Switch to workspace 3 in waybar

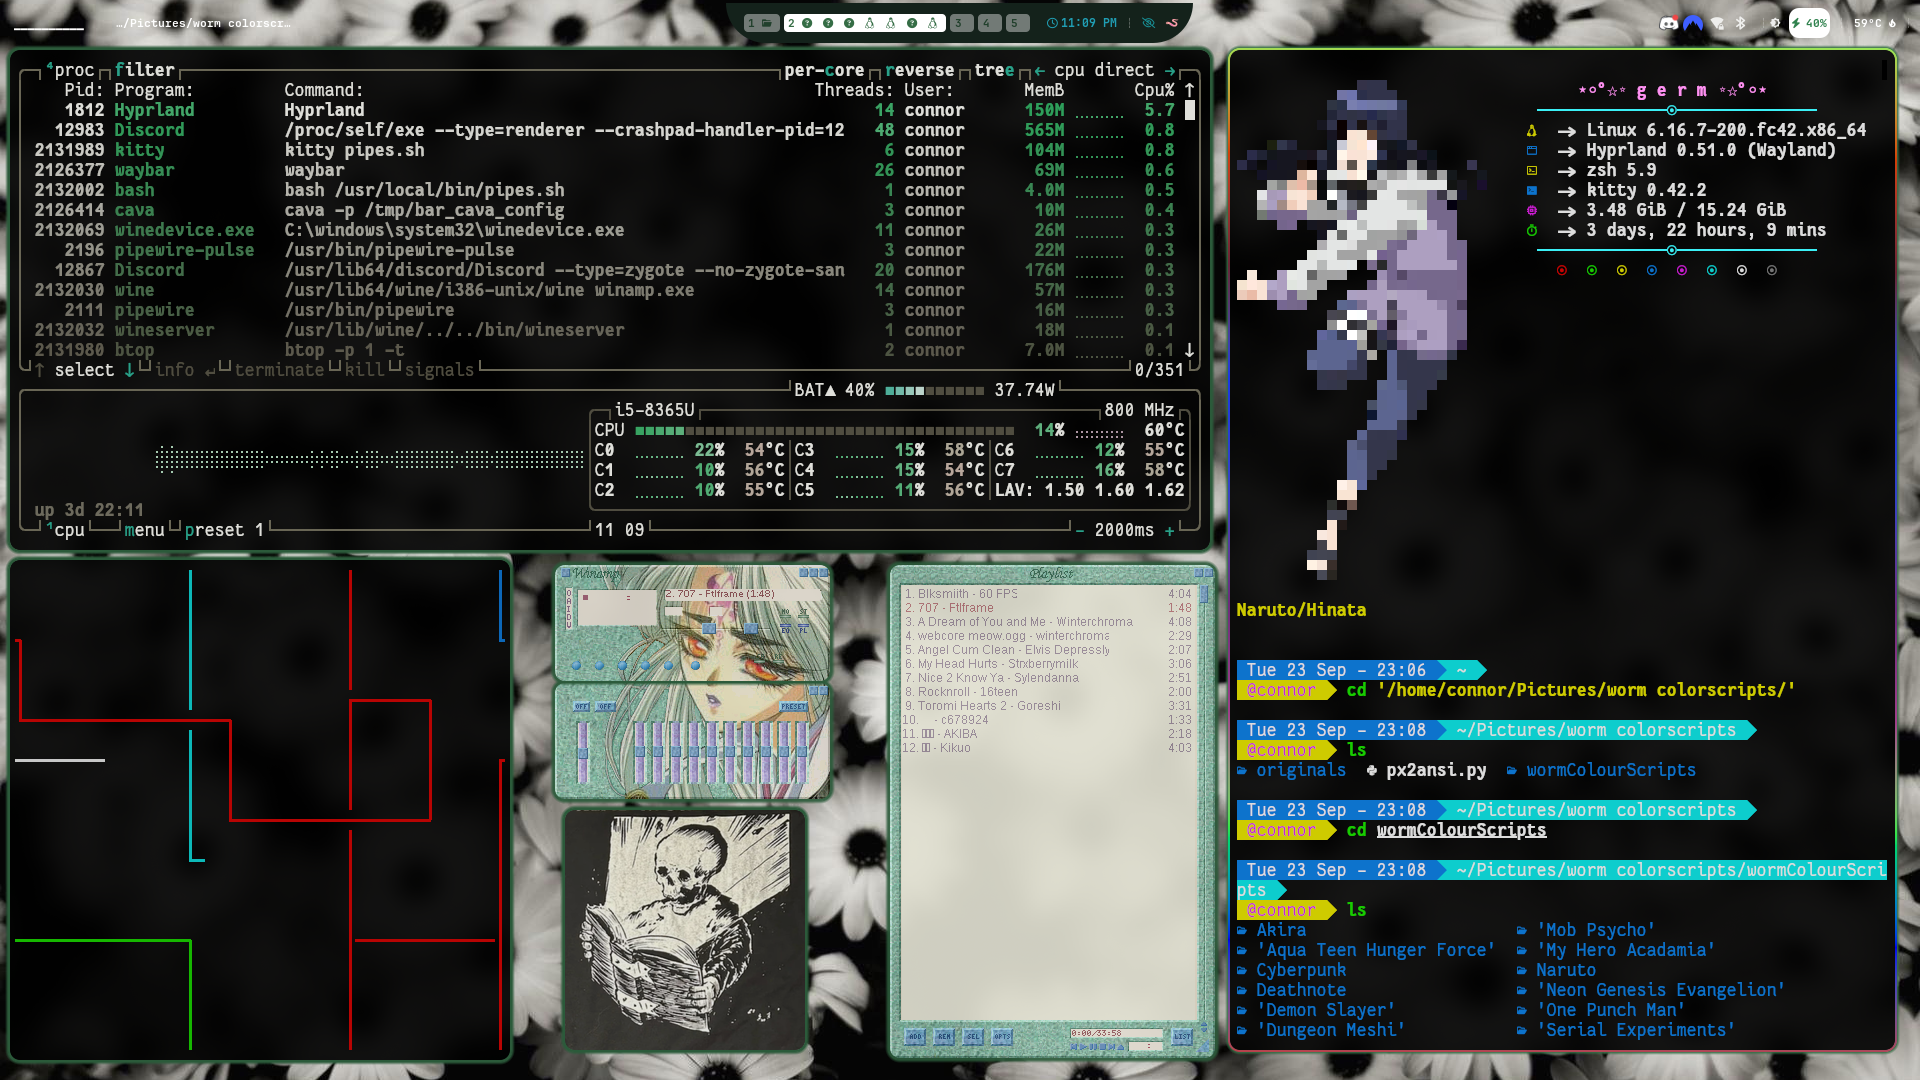[960, 23]
